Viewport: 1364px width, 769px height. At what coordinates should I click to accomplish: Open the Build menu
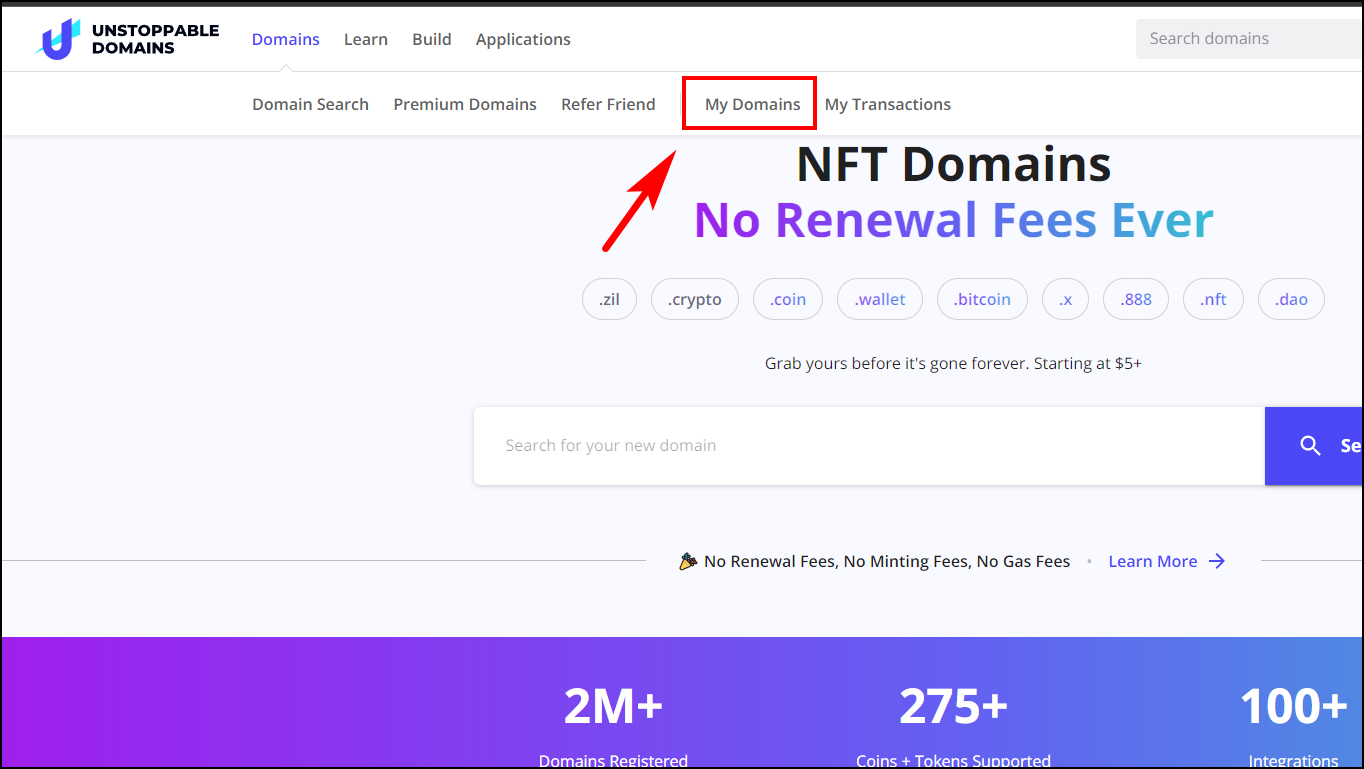click(432, 39)
